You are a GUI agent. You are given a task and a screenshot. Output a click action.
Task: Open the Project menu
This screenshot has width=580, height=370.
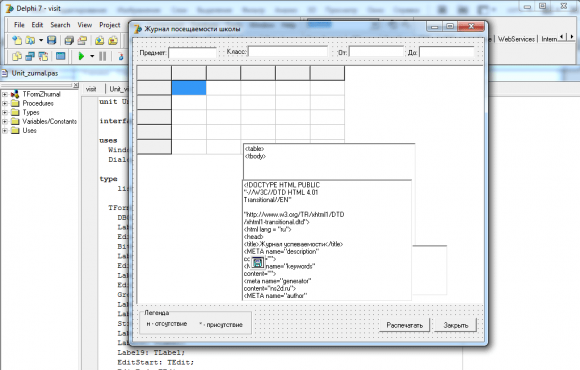point(109,25)
